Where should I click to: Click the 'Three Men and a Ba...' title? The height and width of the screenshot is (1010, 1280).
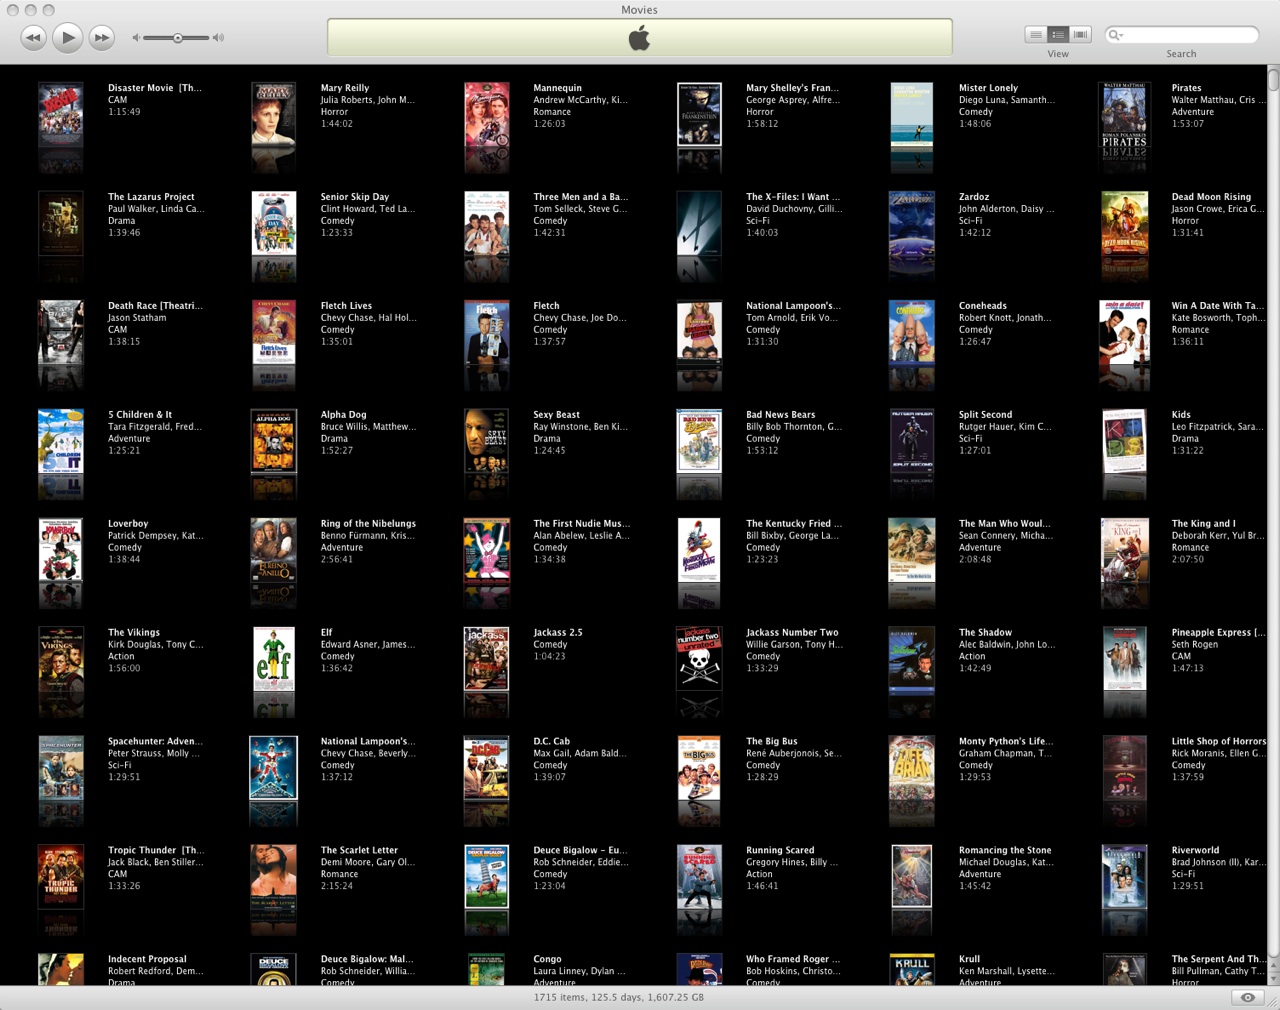580,197
